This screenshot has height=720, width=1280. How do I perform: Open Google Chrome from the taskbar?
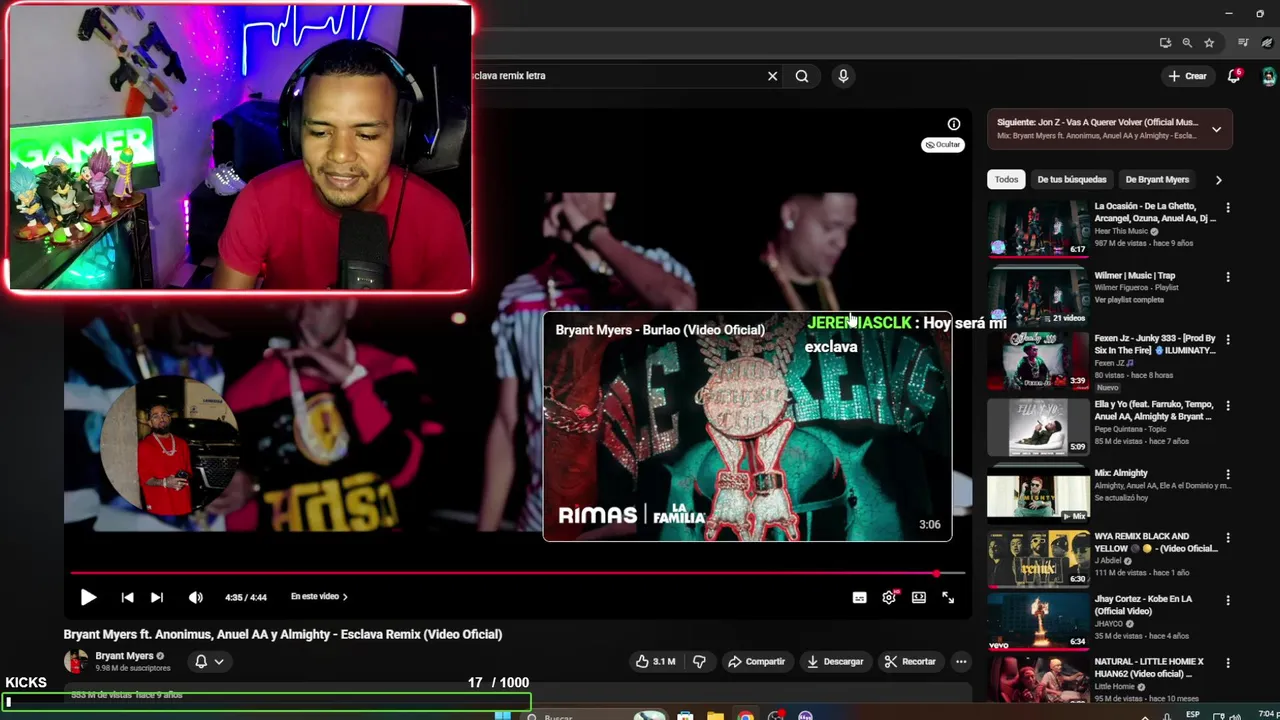point(745,715)
